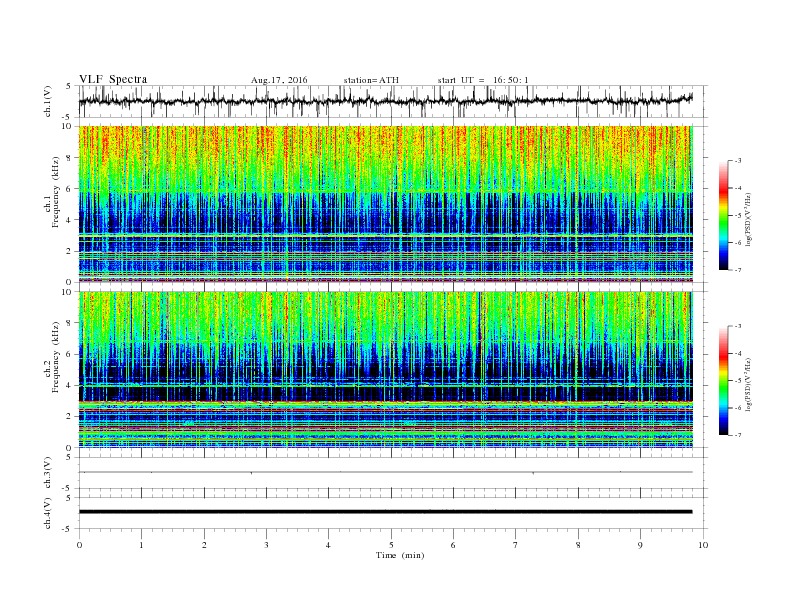
Task: Click time axis tick label "9"
Action: pyautogui.click(x=640, y=545)
